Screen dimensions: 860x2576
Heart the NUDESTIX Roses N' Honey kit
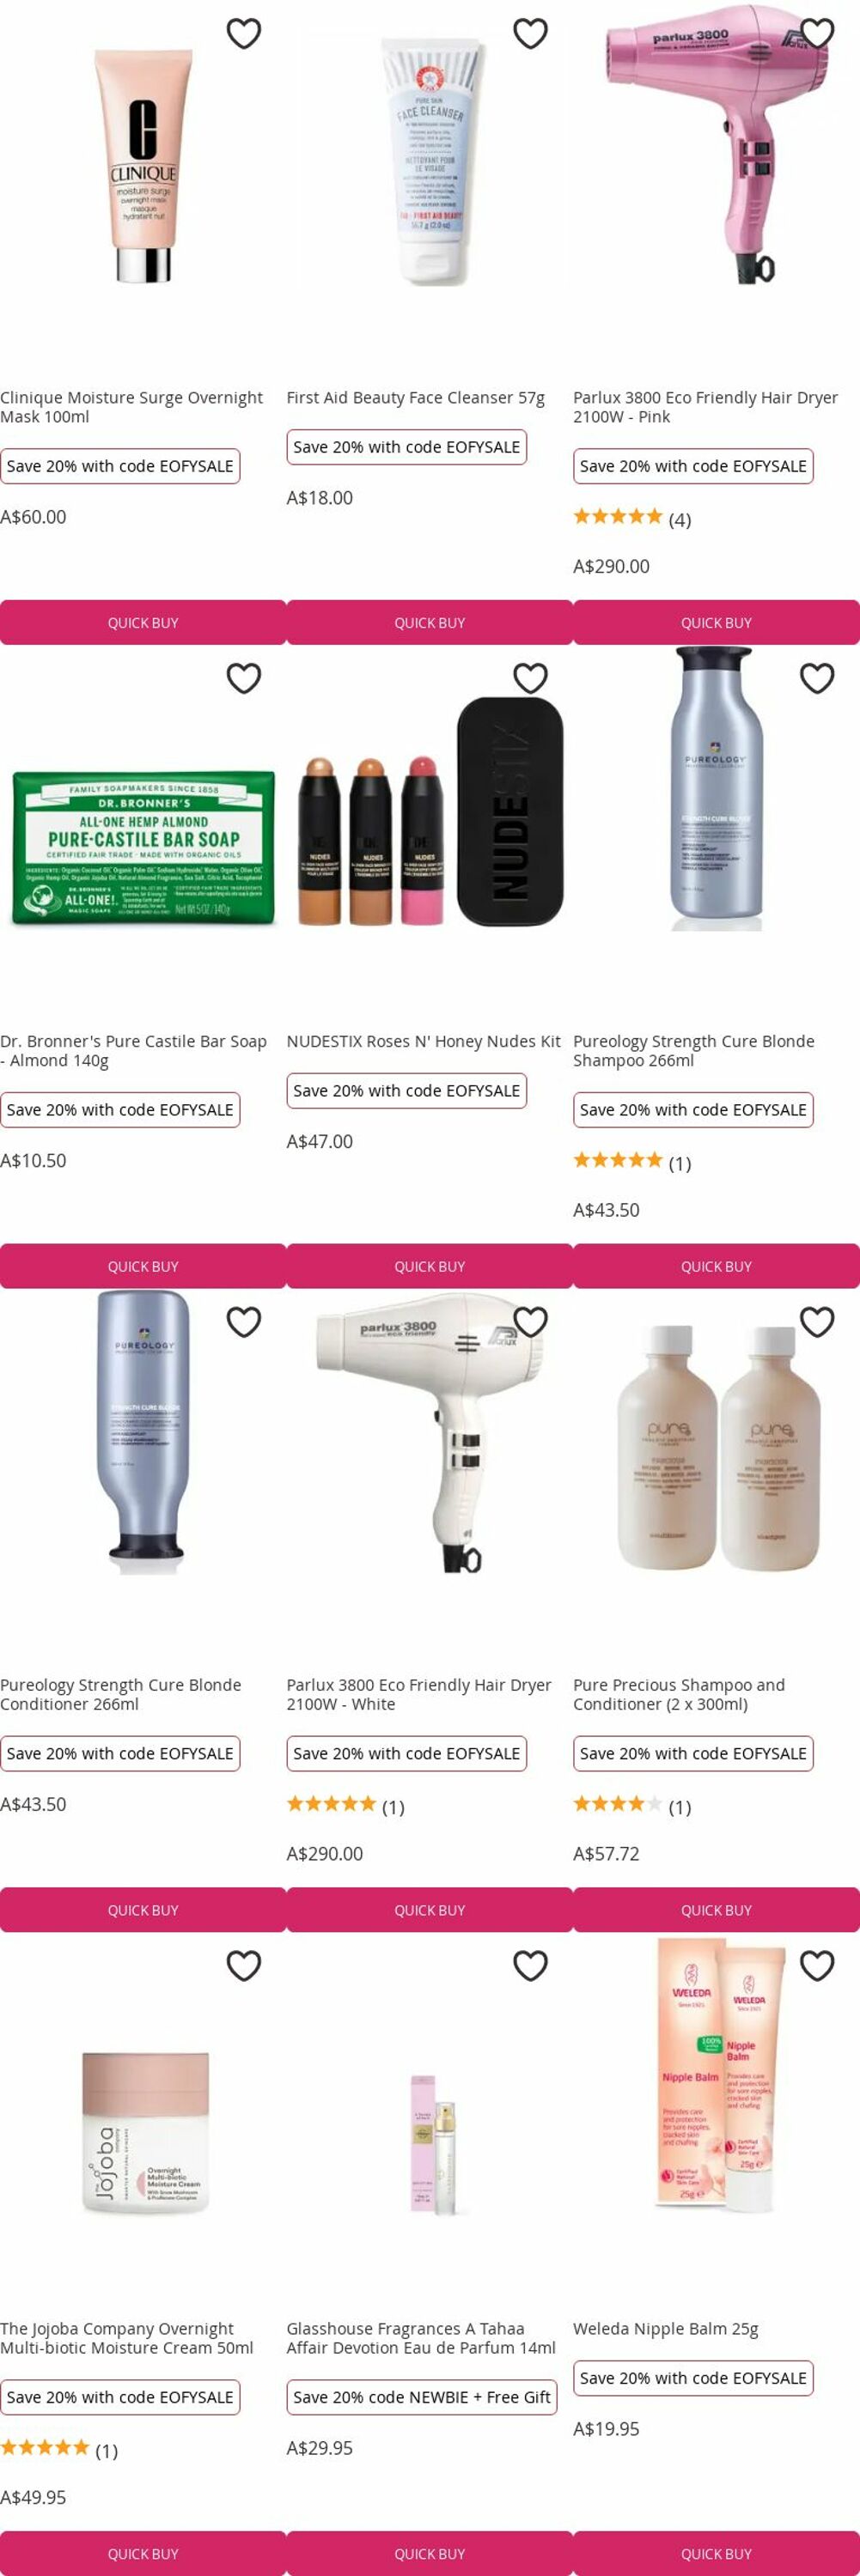[x=530, y=678]
